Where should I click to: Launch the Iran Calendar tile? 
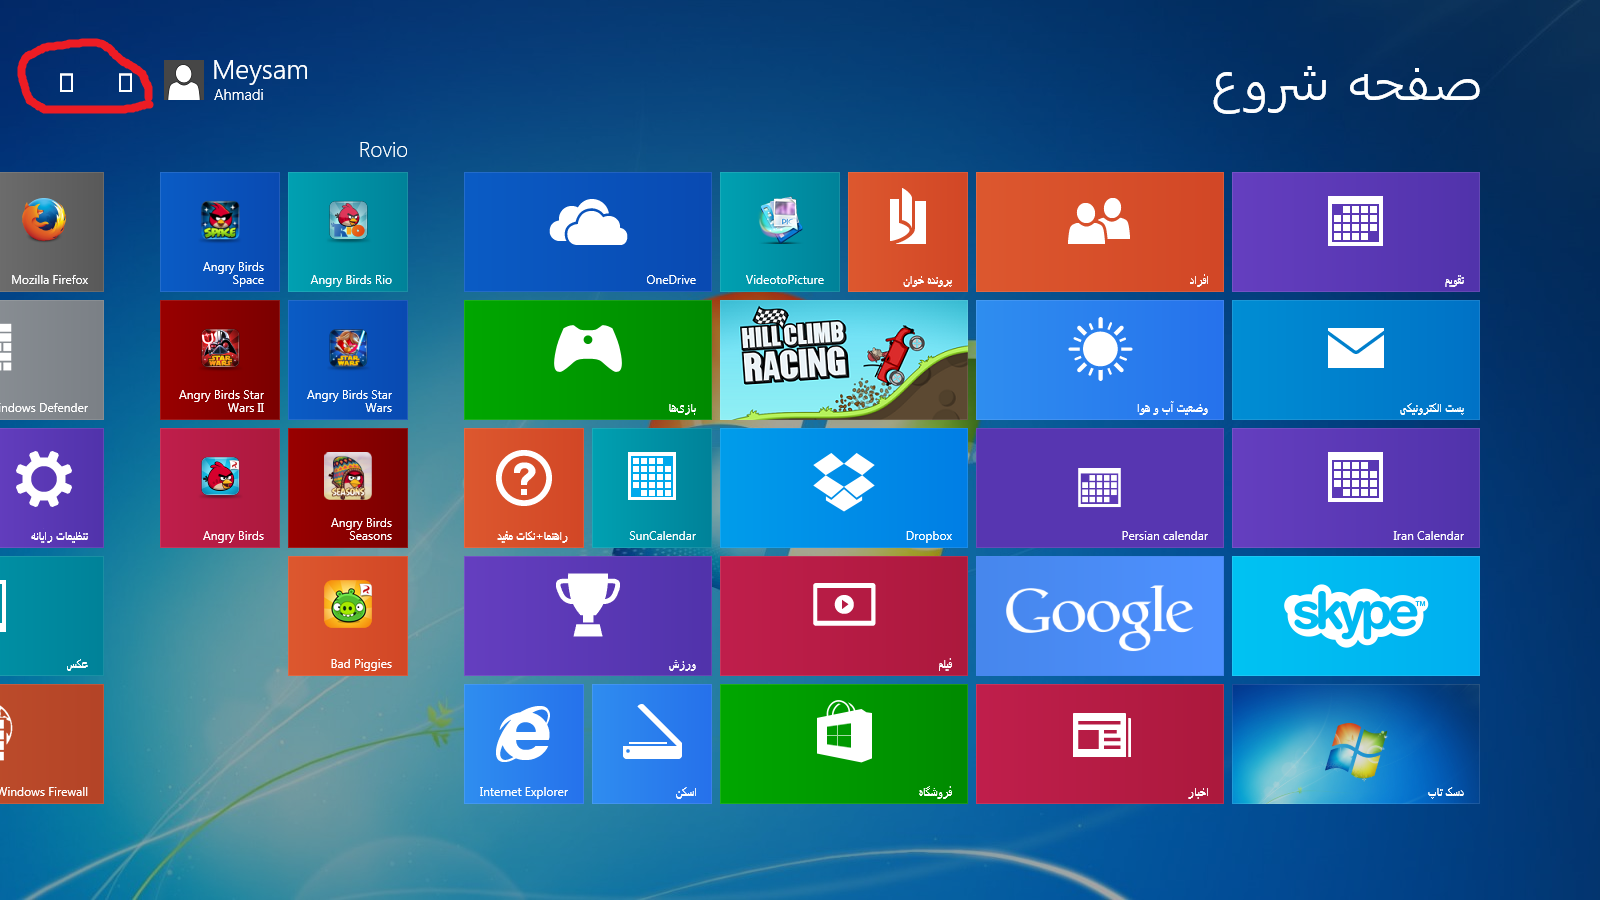(1356, 488)
